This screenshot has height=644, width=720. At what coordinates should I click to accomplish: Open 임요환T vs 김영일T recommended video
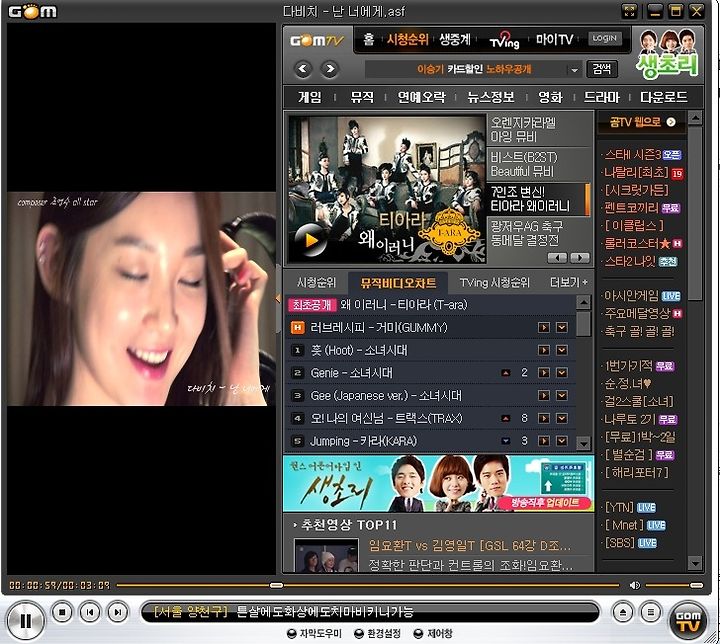coord(470,545)
